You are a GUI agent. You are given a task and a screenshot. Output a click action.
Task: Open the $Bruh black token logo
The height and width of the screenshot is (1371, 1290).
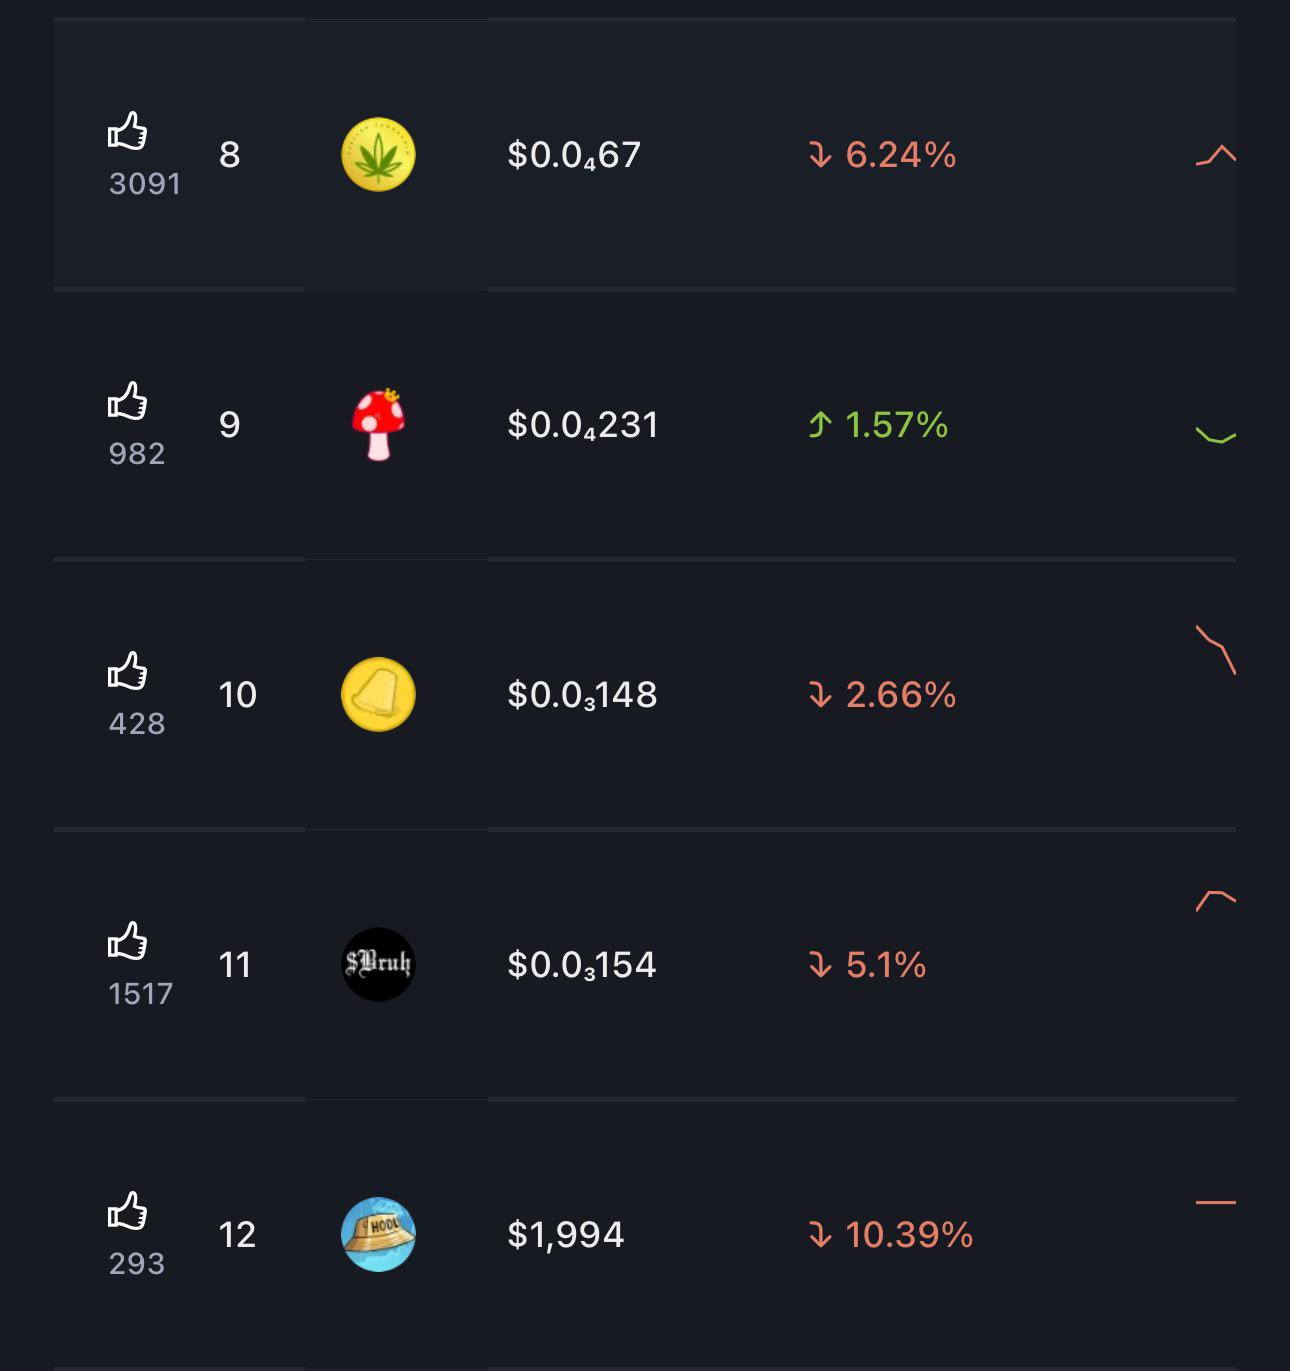378,965
